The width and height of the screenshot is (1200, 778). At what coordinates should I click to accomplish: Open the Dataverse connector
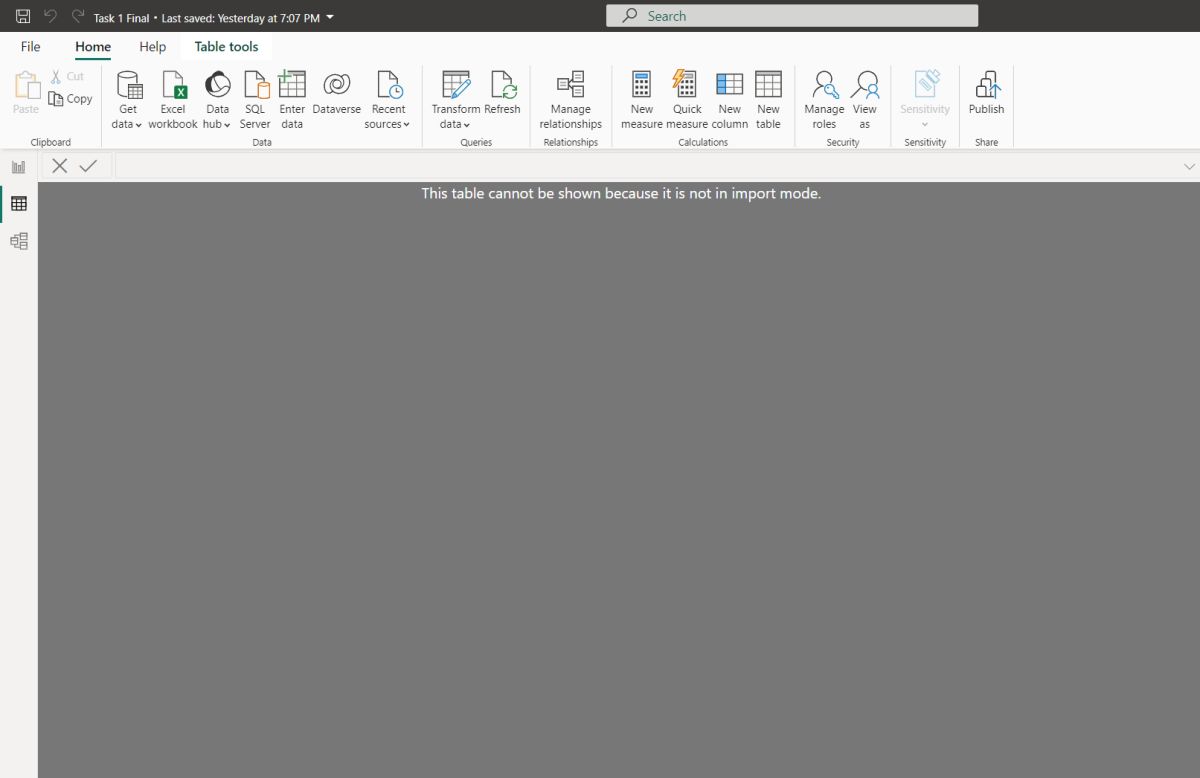coord(336,93)
